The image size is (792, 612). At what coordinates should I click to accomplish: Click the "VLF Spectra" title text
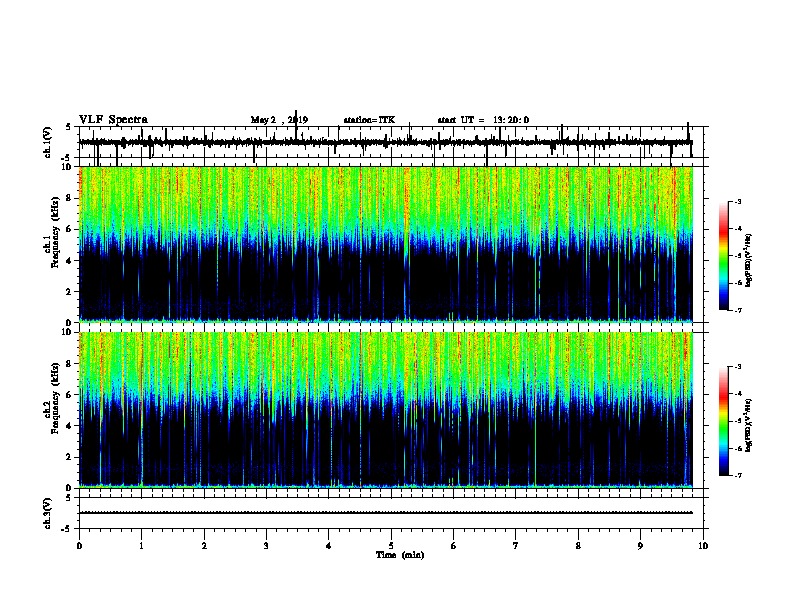click(113, 120)
